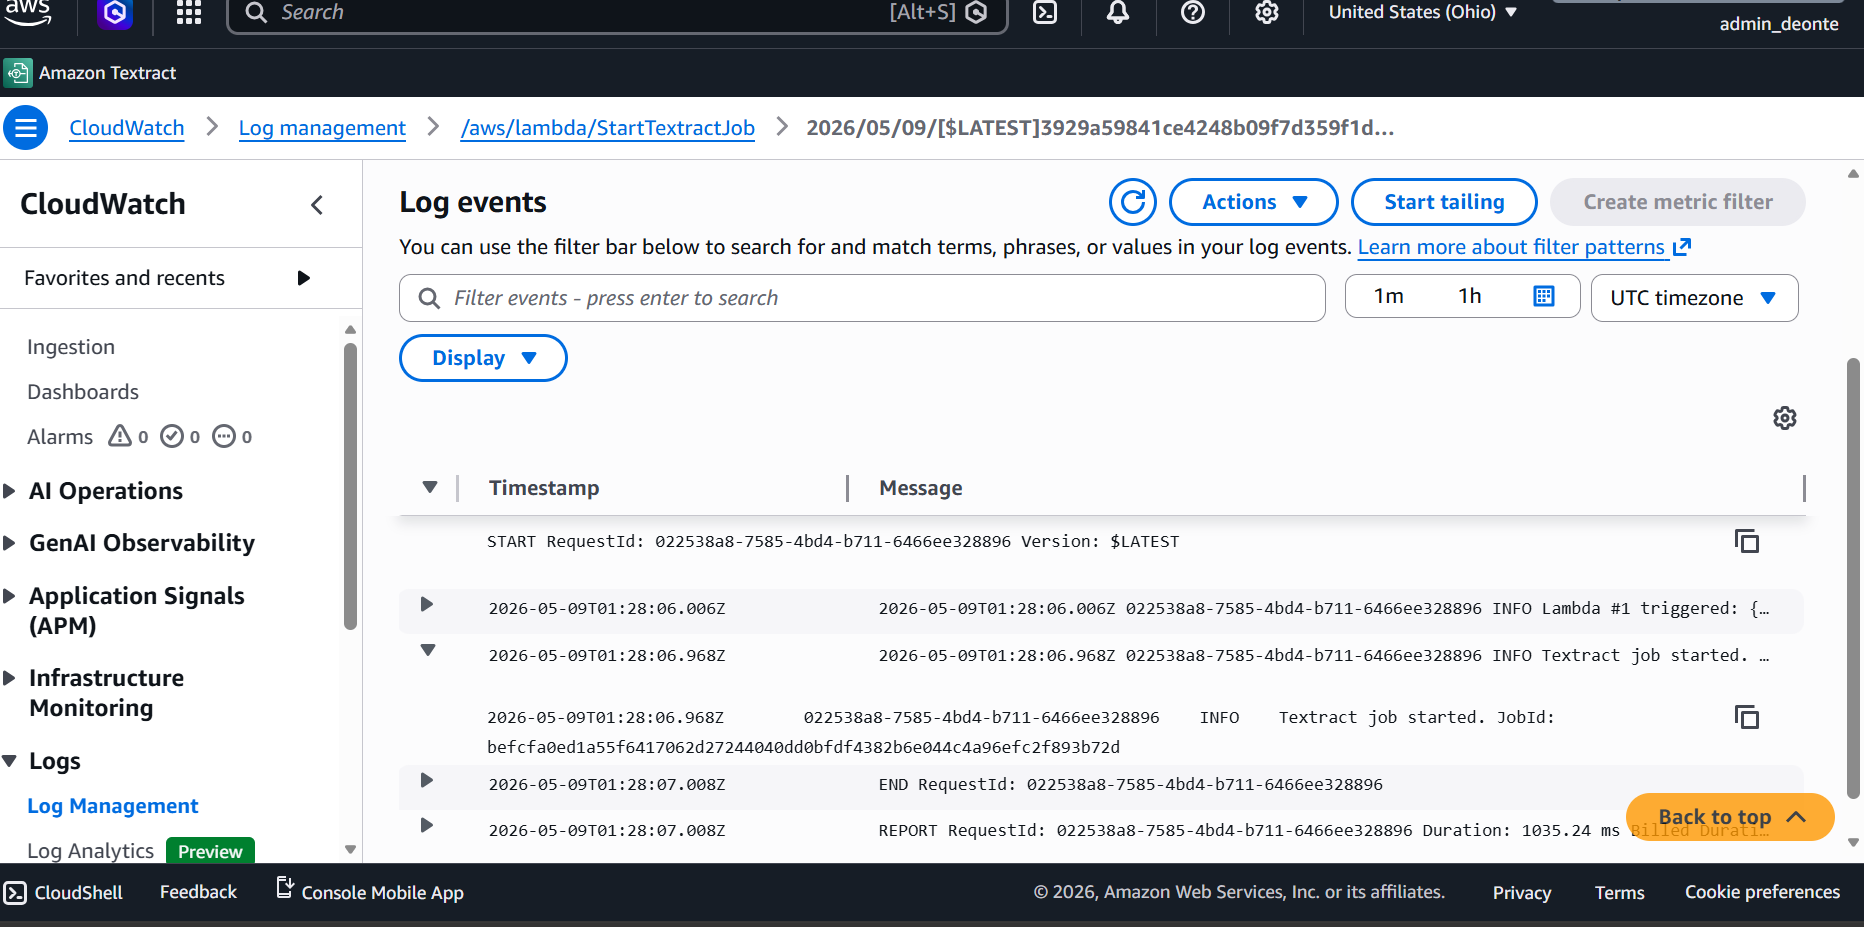Image resolution: width=1864 pixels, height=927 pixels.
Task: Open Terms link in footer
Action: pos(1619,892)
